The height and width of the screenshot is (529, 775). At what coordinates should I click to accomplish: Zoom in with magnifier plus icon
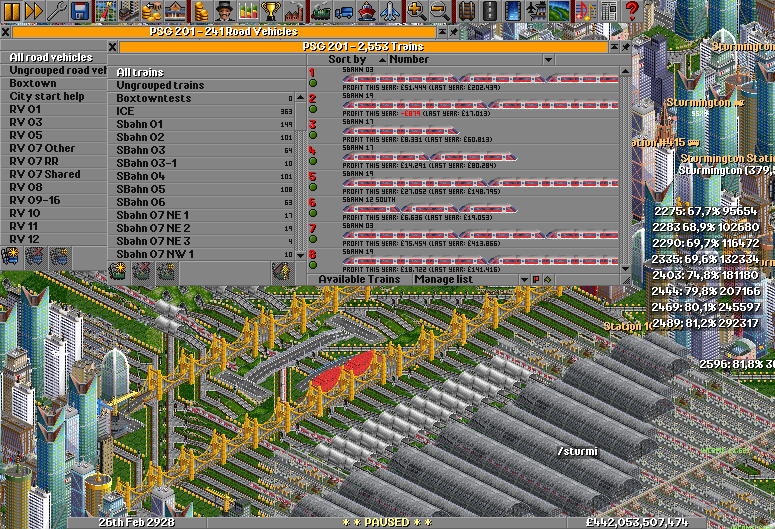tap(416, 11)
